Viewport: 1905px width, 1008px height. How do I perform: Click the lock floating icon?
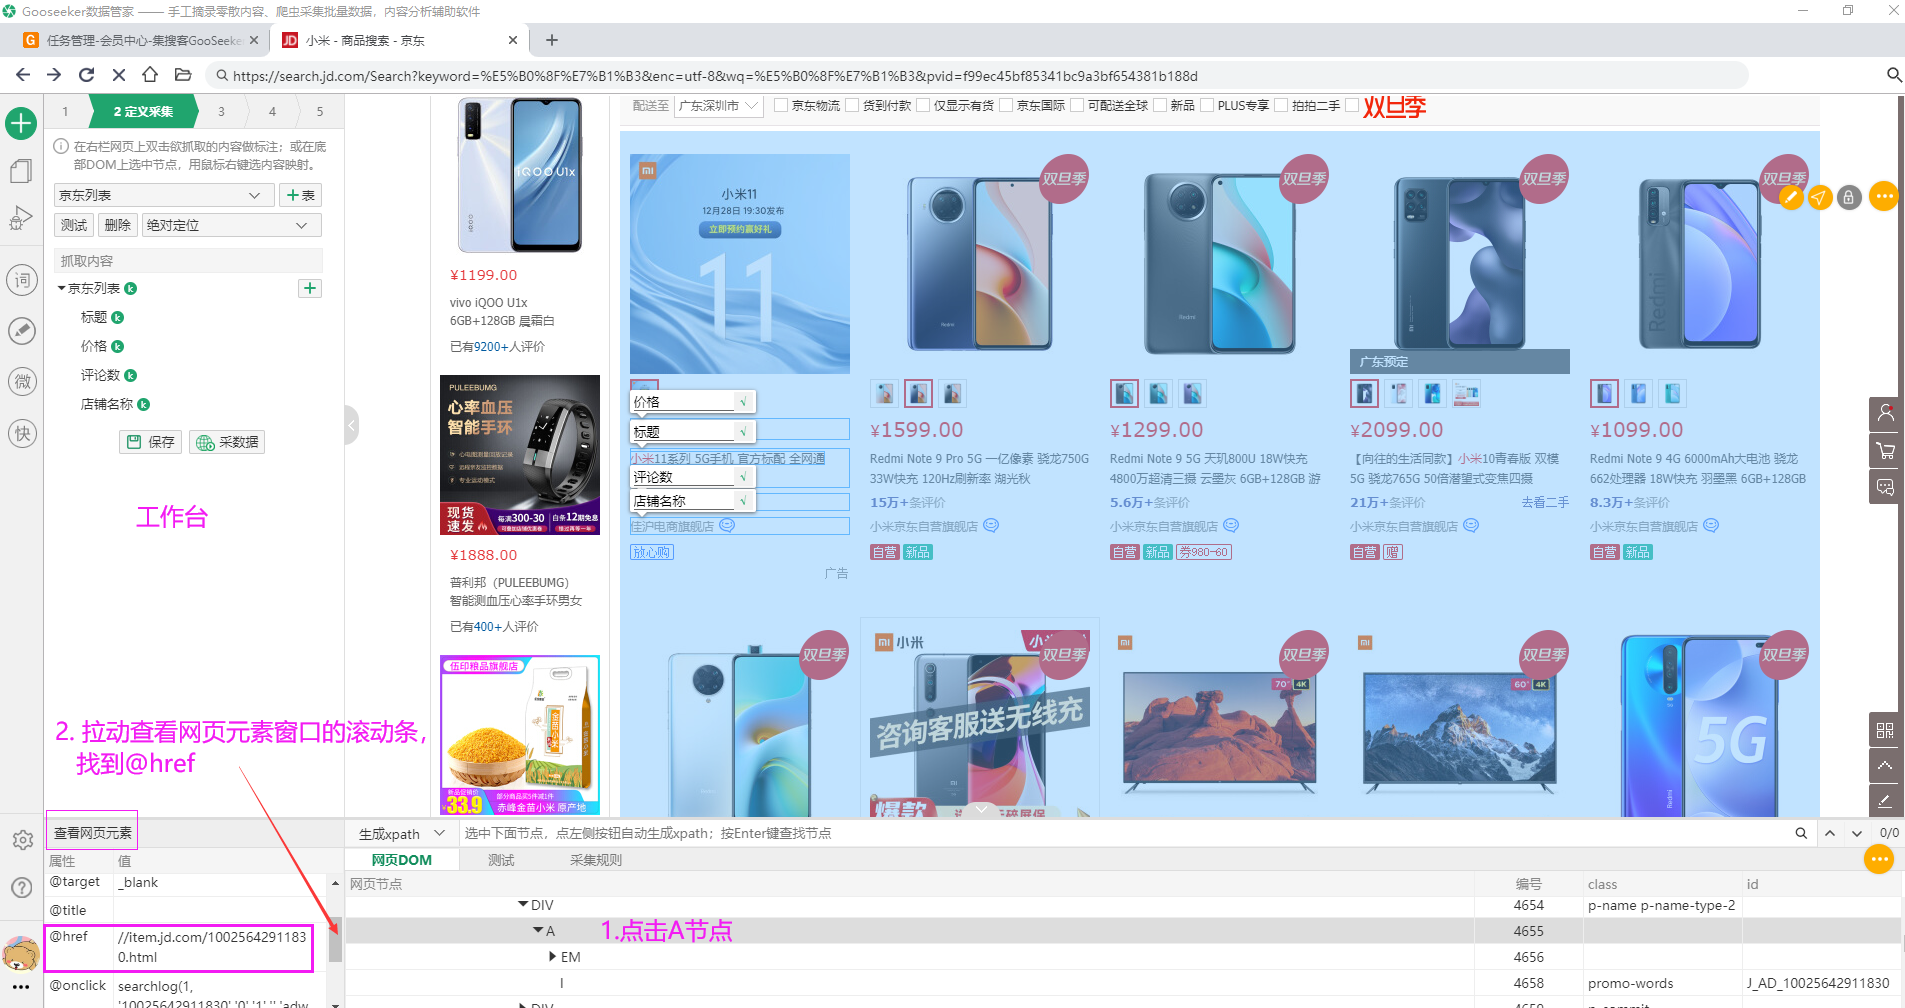pyautogui.click(x=1849, y=198)
